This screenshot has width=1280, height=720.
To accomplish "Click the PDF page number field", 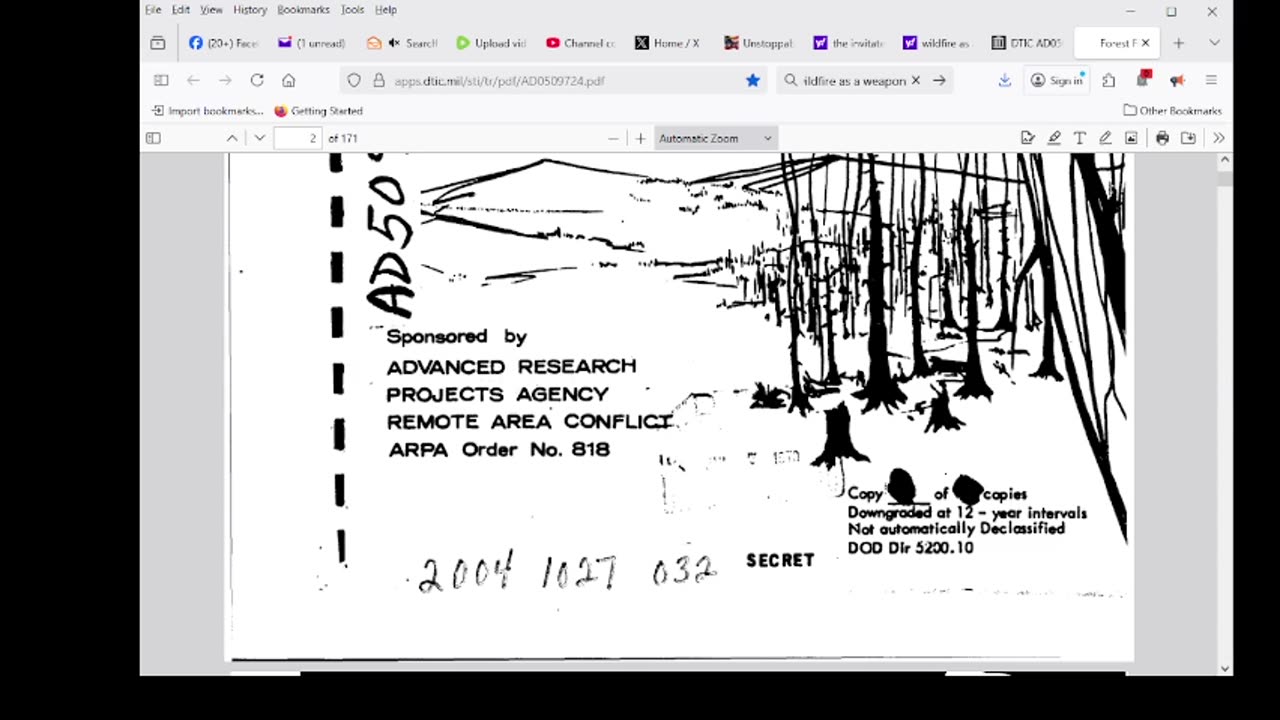I will 297,138.
